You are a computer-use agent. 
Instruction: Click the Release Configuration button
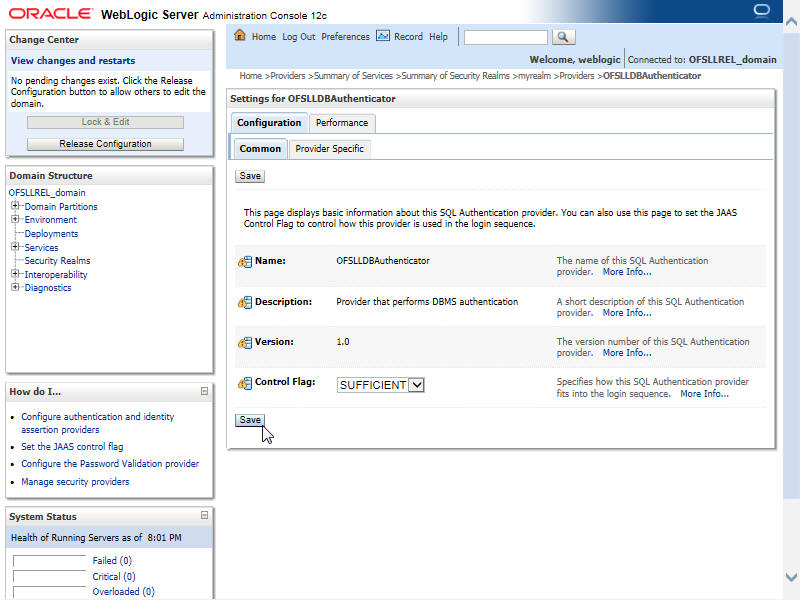point(105,144)
